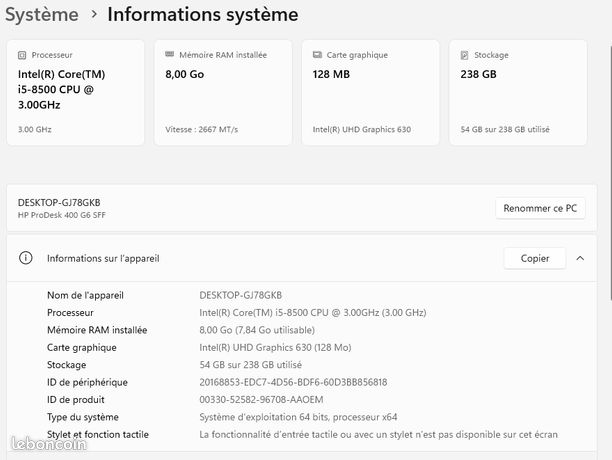
Task: Click the Mémoire RAM installée icon
Action: tap(169, 54)
